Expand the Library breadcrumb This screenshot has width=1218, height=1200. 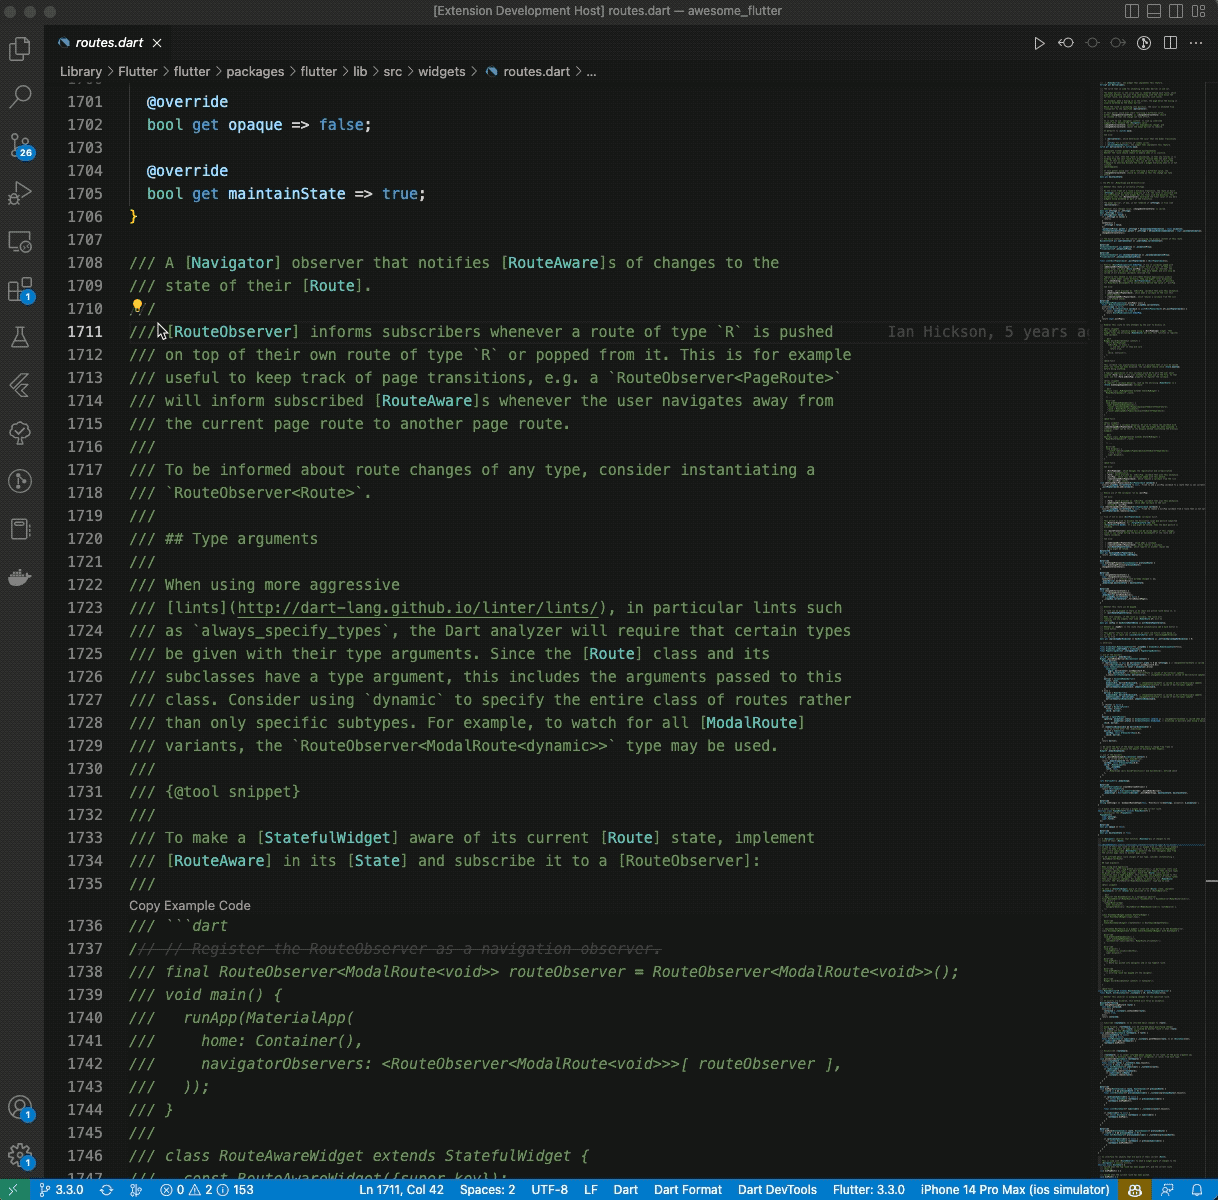click(x=80, y=71)
